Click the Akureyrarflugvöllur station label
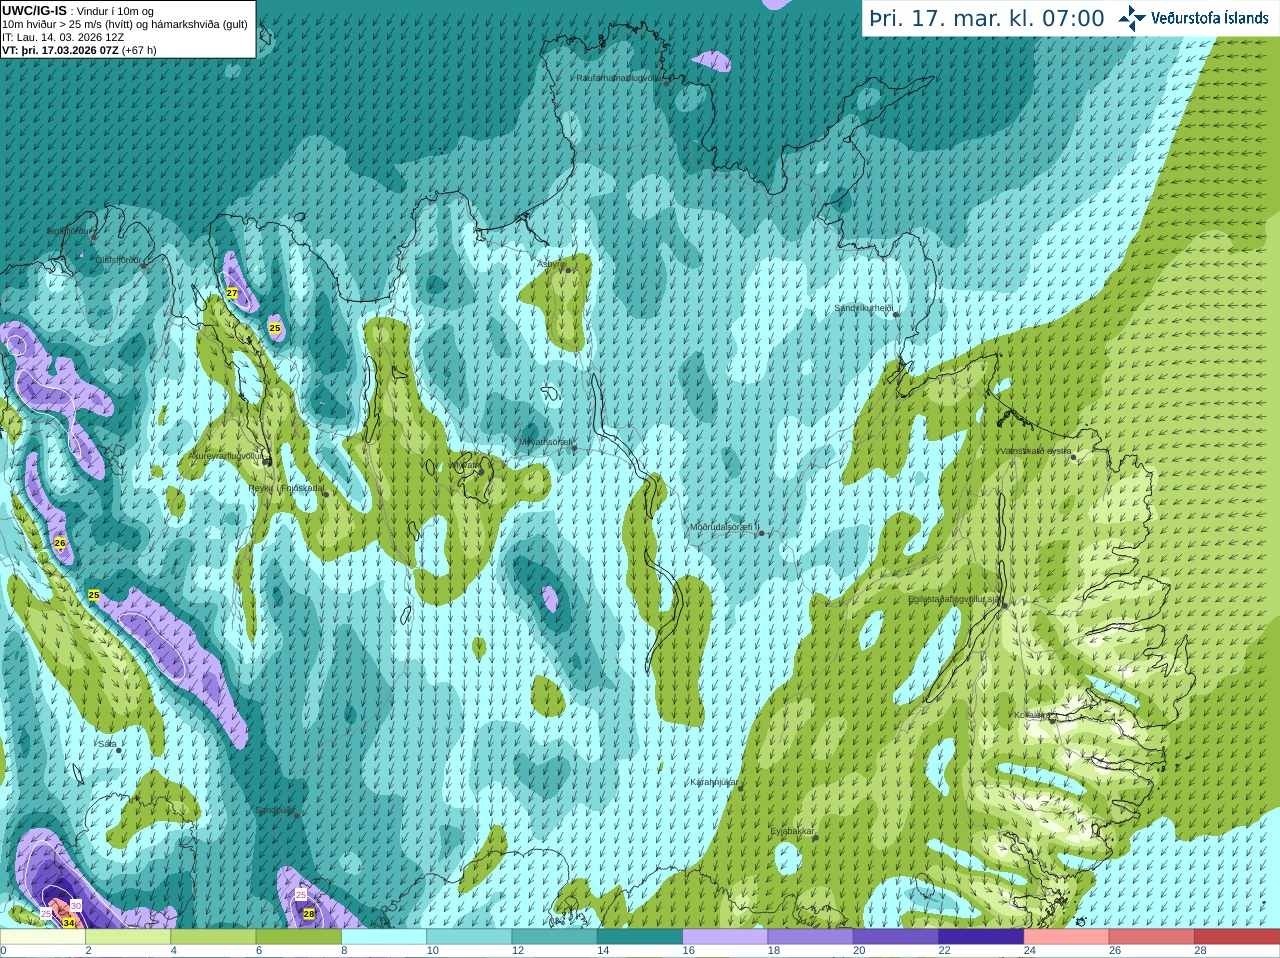1280x958 pixels. click(226, 456)
